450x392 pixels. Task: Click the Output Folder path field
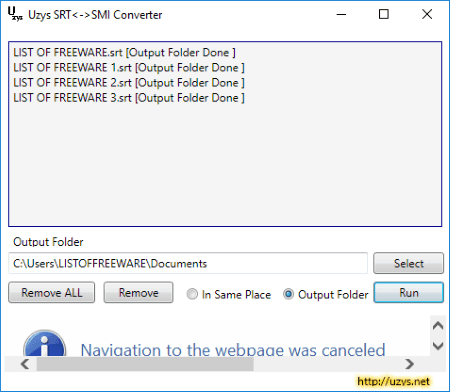click(188, 263)
